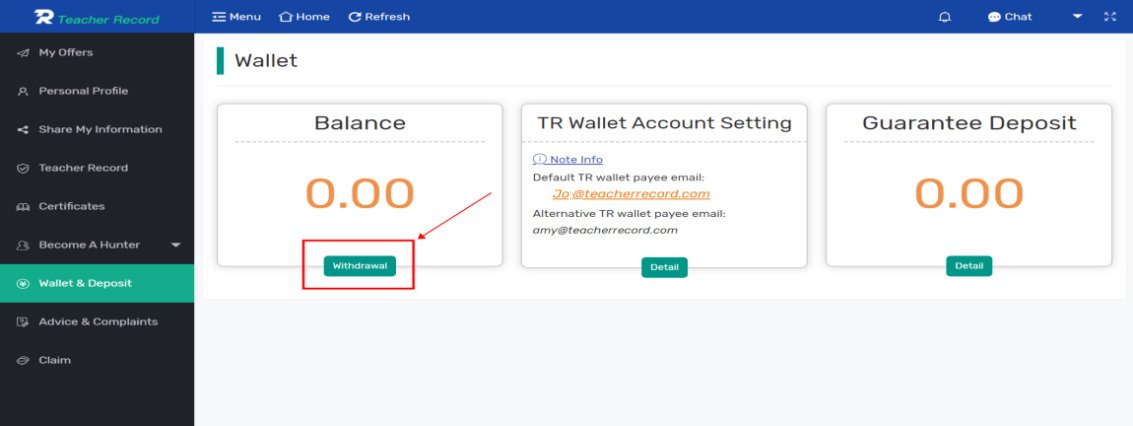The image size is (1133, 426).
Task: Click the Claim sidebar icon
Action: 23,360
